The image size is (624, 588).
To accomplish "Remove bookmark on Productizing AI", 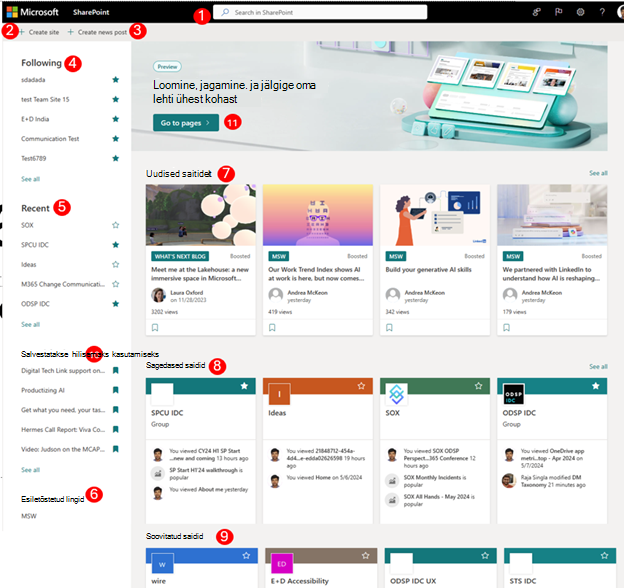I will (115, 390).
